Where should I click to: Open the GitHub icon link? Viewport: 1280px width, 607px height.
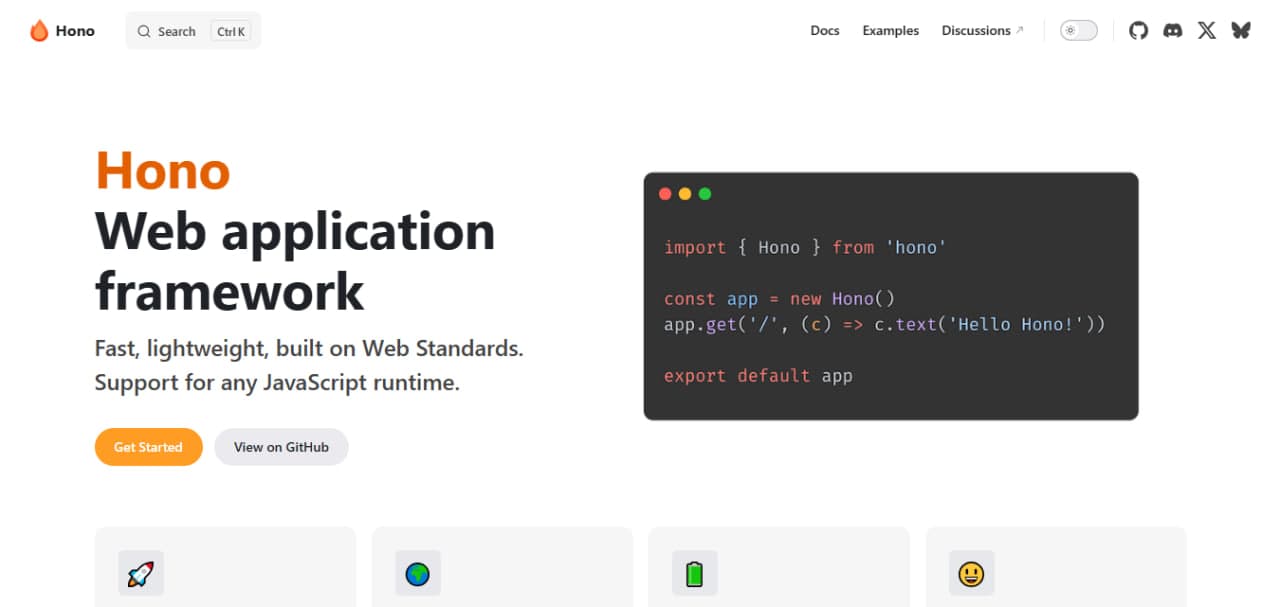tap(1138, 31)
